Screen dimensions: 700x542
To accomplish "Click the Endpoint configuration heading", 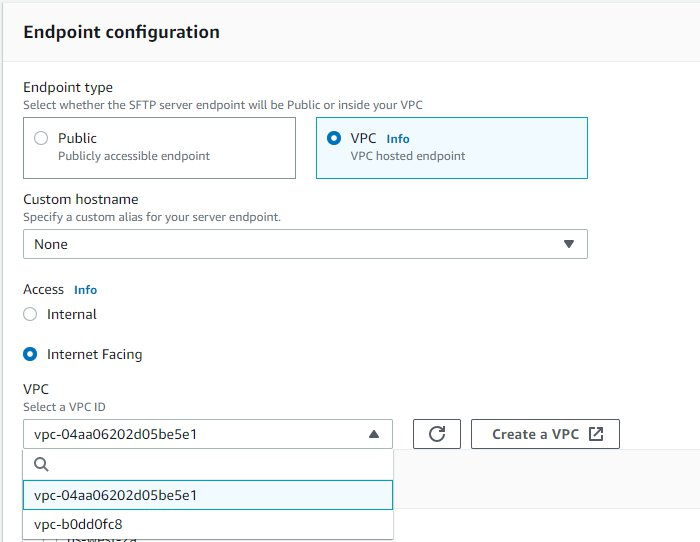I will pyautogui.click(x=121, y=32).
